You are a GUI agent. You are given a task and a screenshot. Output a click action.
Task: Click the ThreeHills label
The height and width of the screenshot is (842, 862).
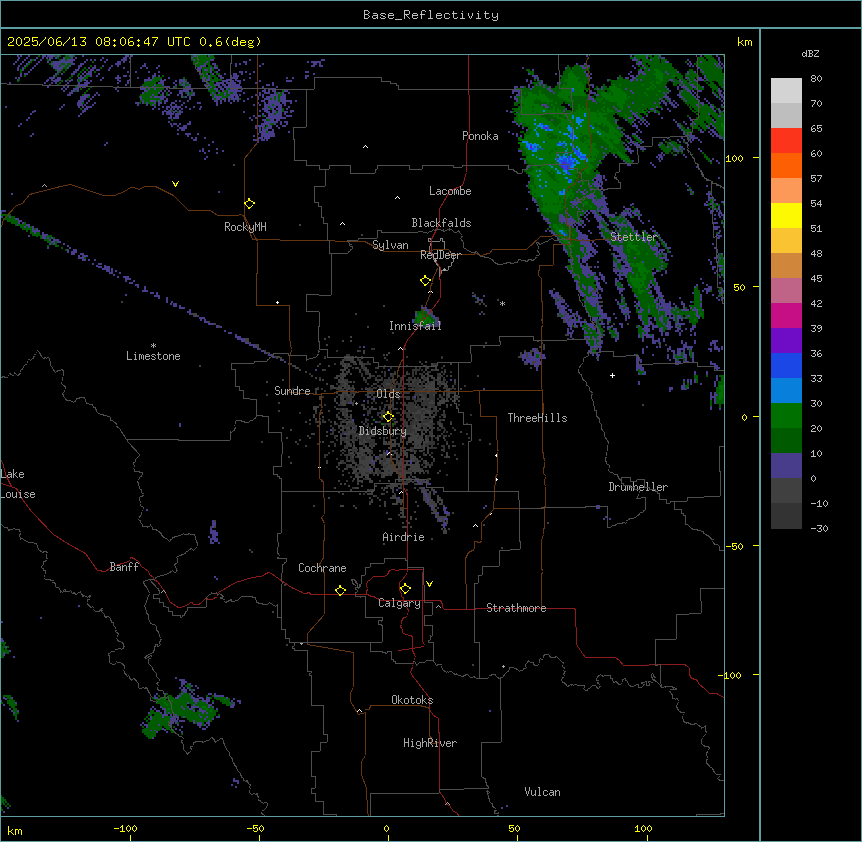tap(537, 418)
